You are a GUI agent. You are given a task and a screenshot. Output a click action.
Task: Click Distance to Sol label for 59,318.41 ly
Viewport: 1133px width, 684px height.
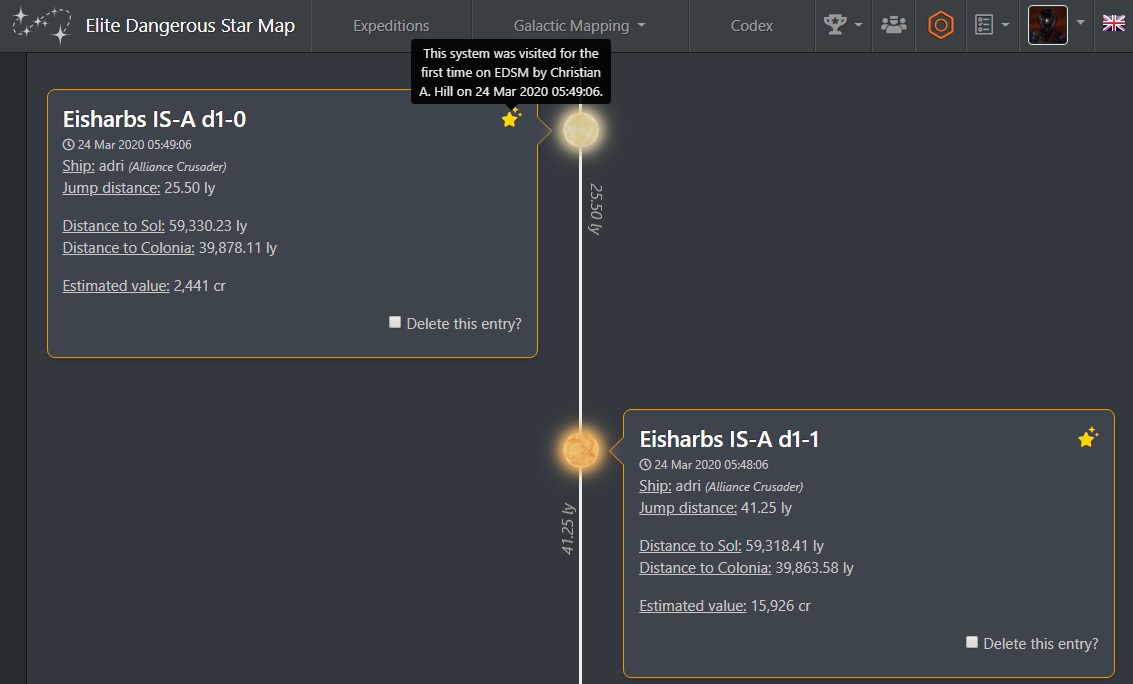click(690, 546)
